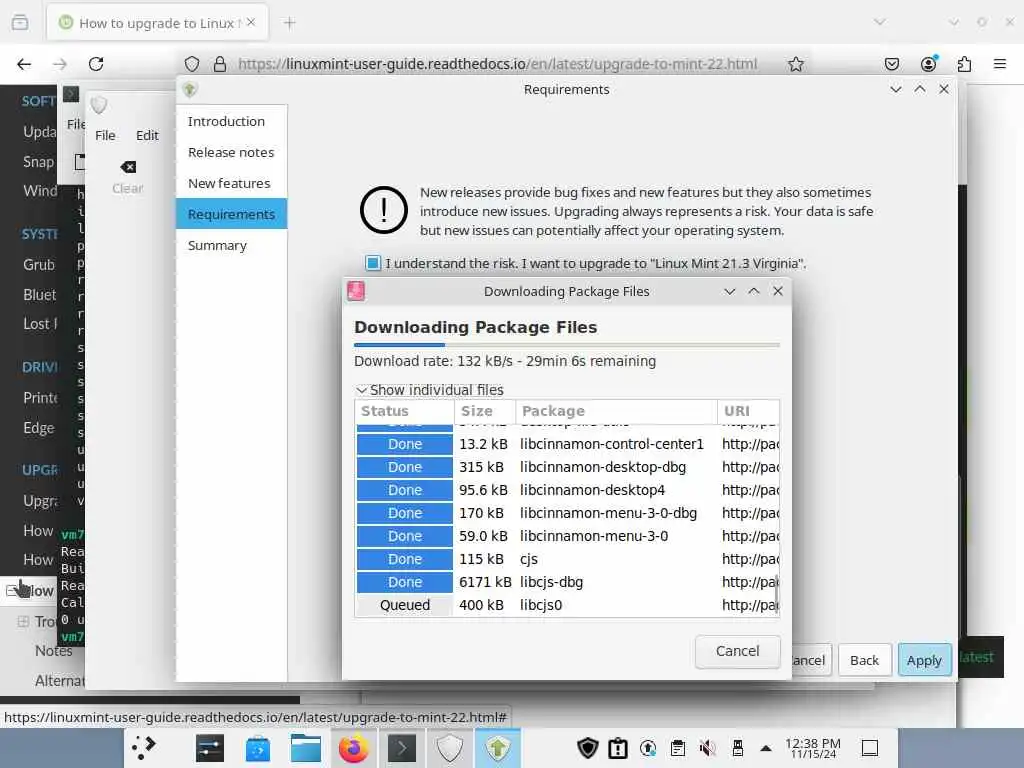This screenshot has width=1024, height=768.
Task: Select the libcinnamon-menu-3-0-dbg row
Action: tap(567, 513)
